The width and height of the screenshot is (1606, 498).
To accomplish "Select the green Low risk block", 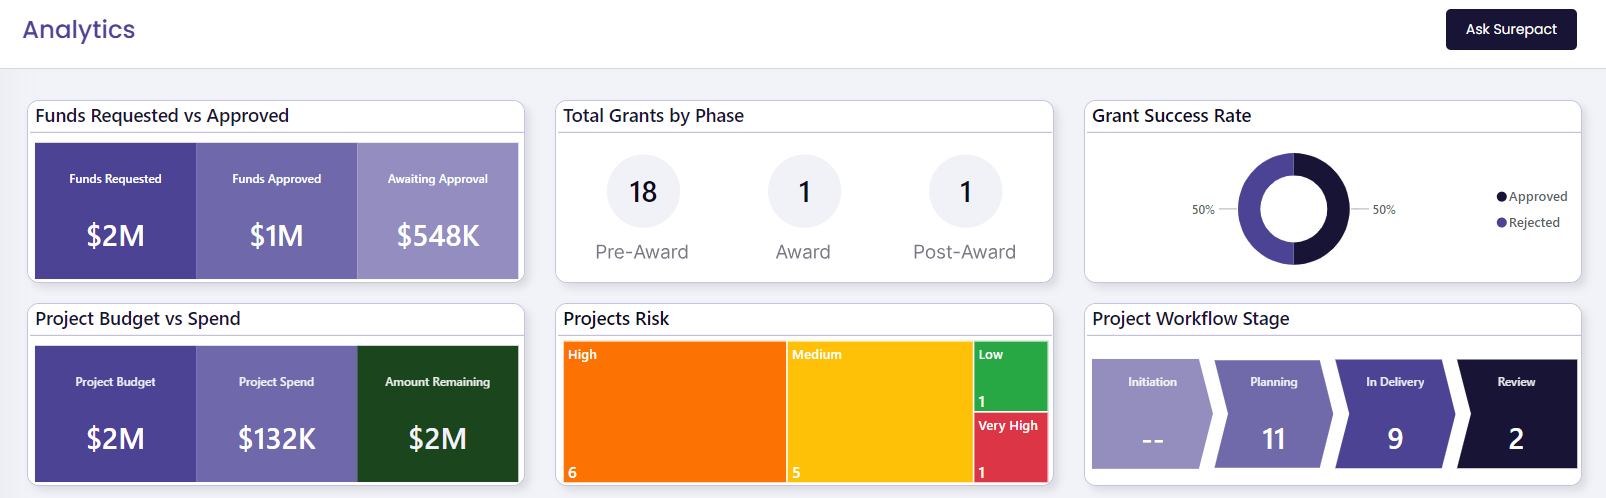I will [1011, 376].
